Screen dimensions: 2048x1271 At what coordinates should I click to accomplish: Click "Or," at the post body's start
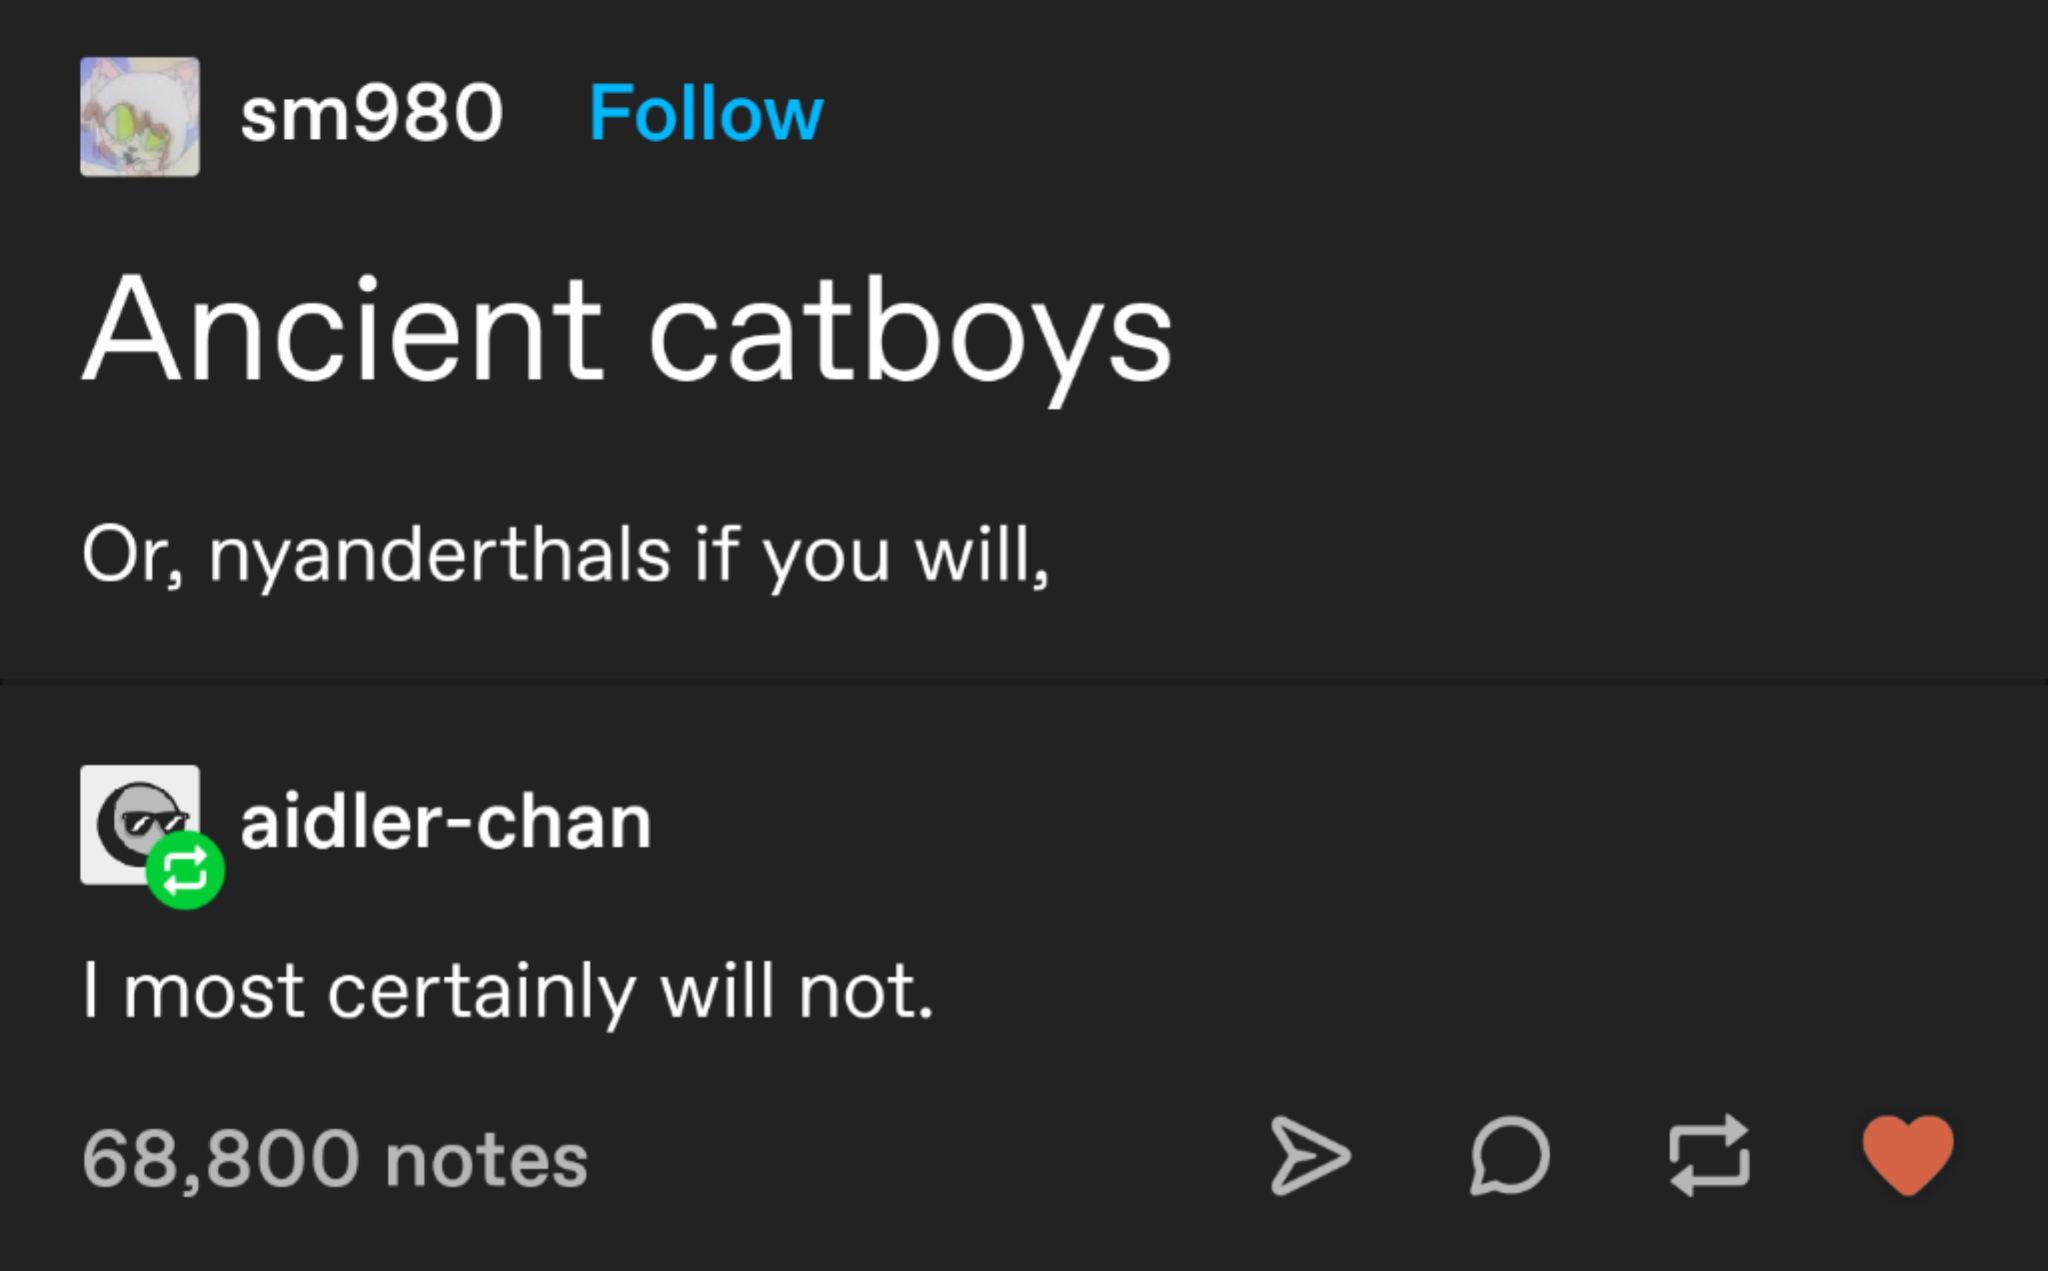132,555
